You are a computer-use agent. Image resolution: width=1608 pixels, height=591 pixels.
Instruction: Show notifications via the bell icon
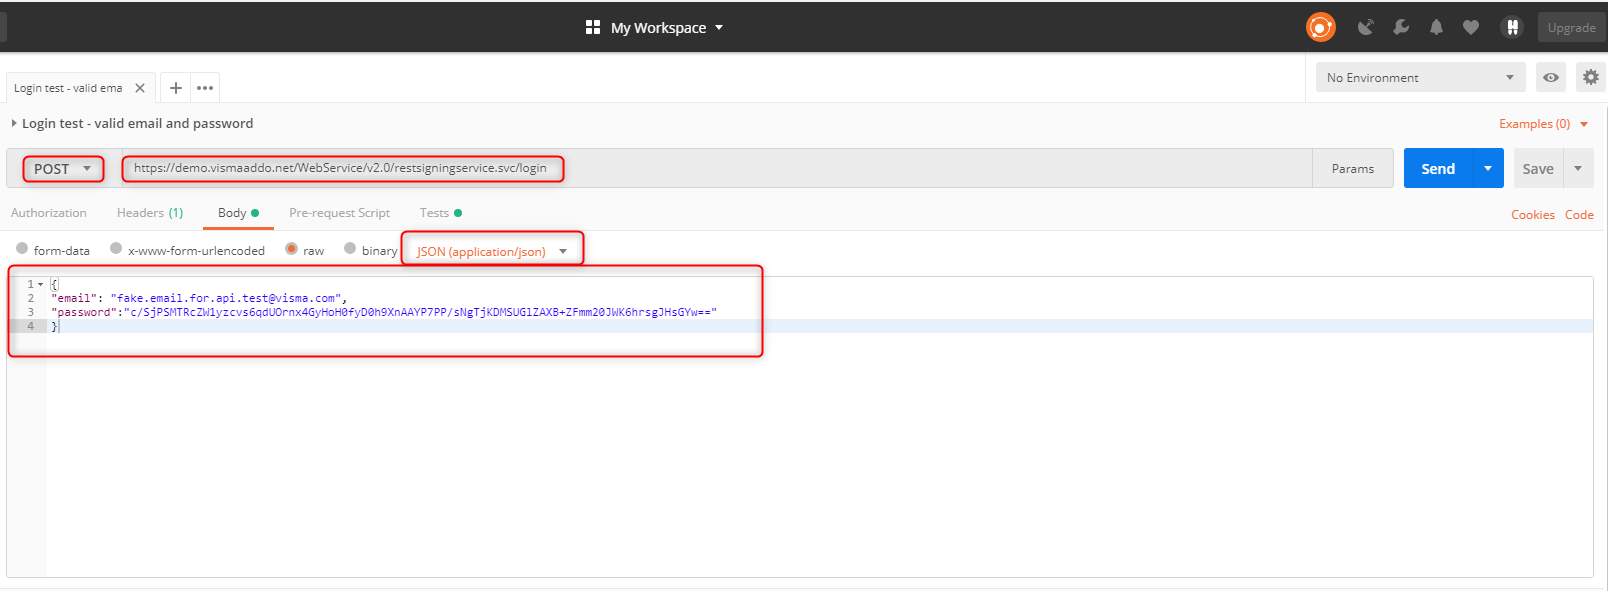[1436, 27]
